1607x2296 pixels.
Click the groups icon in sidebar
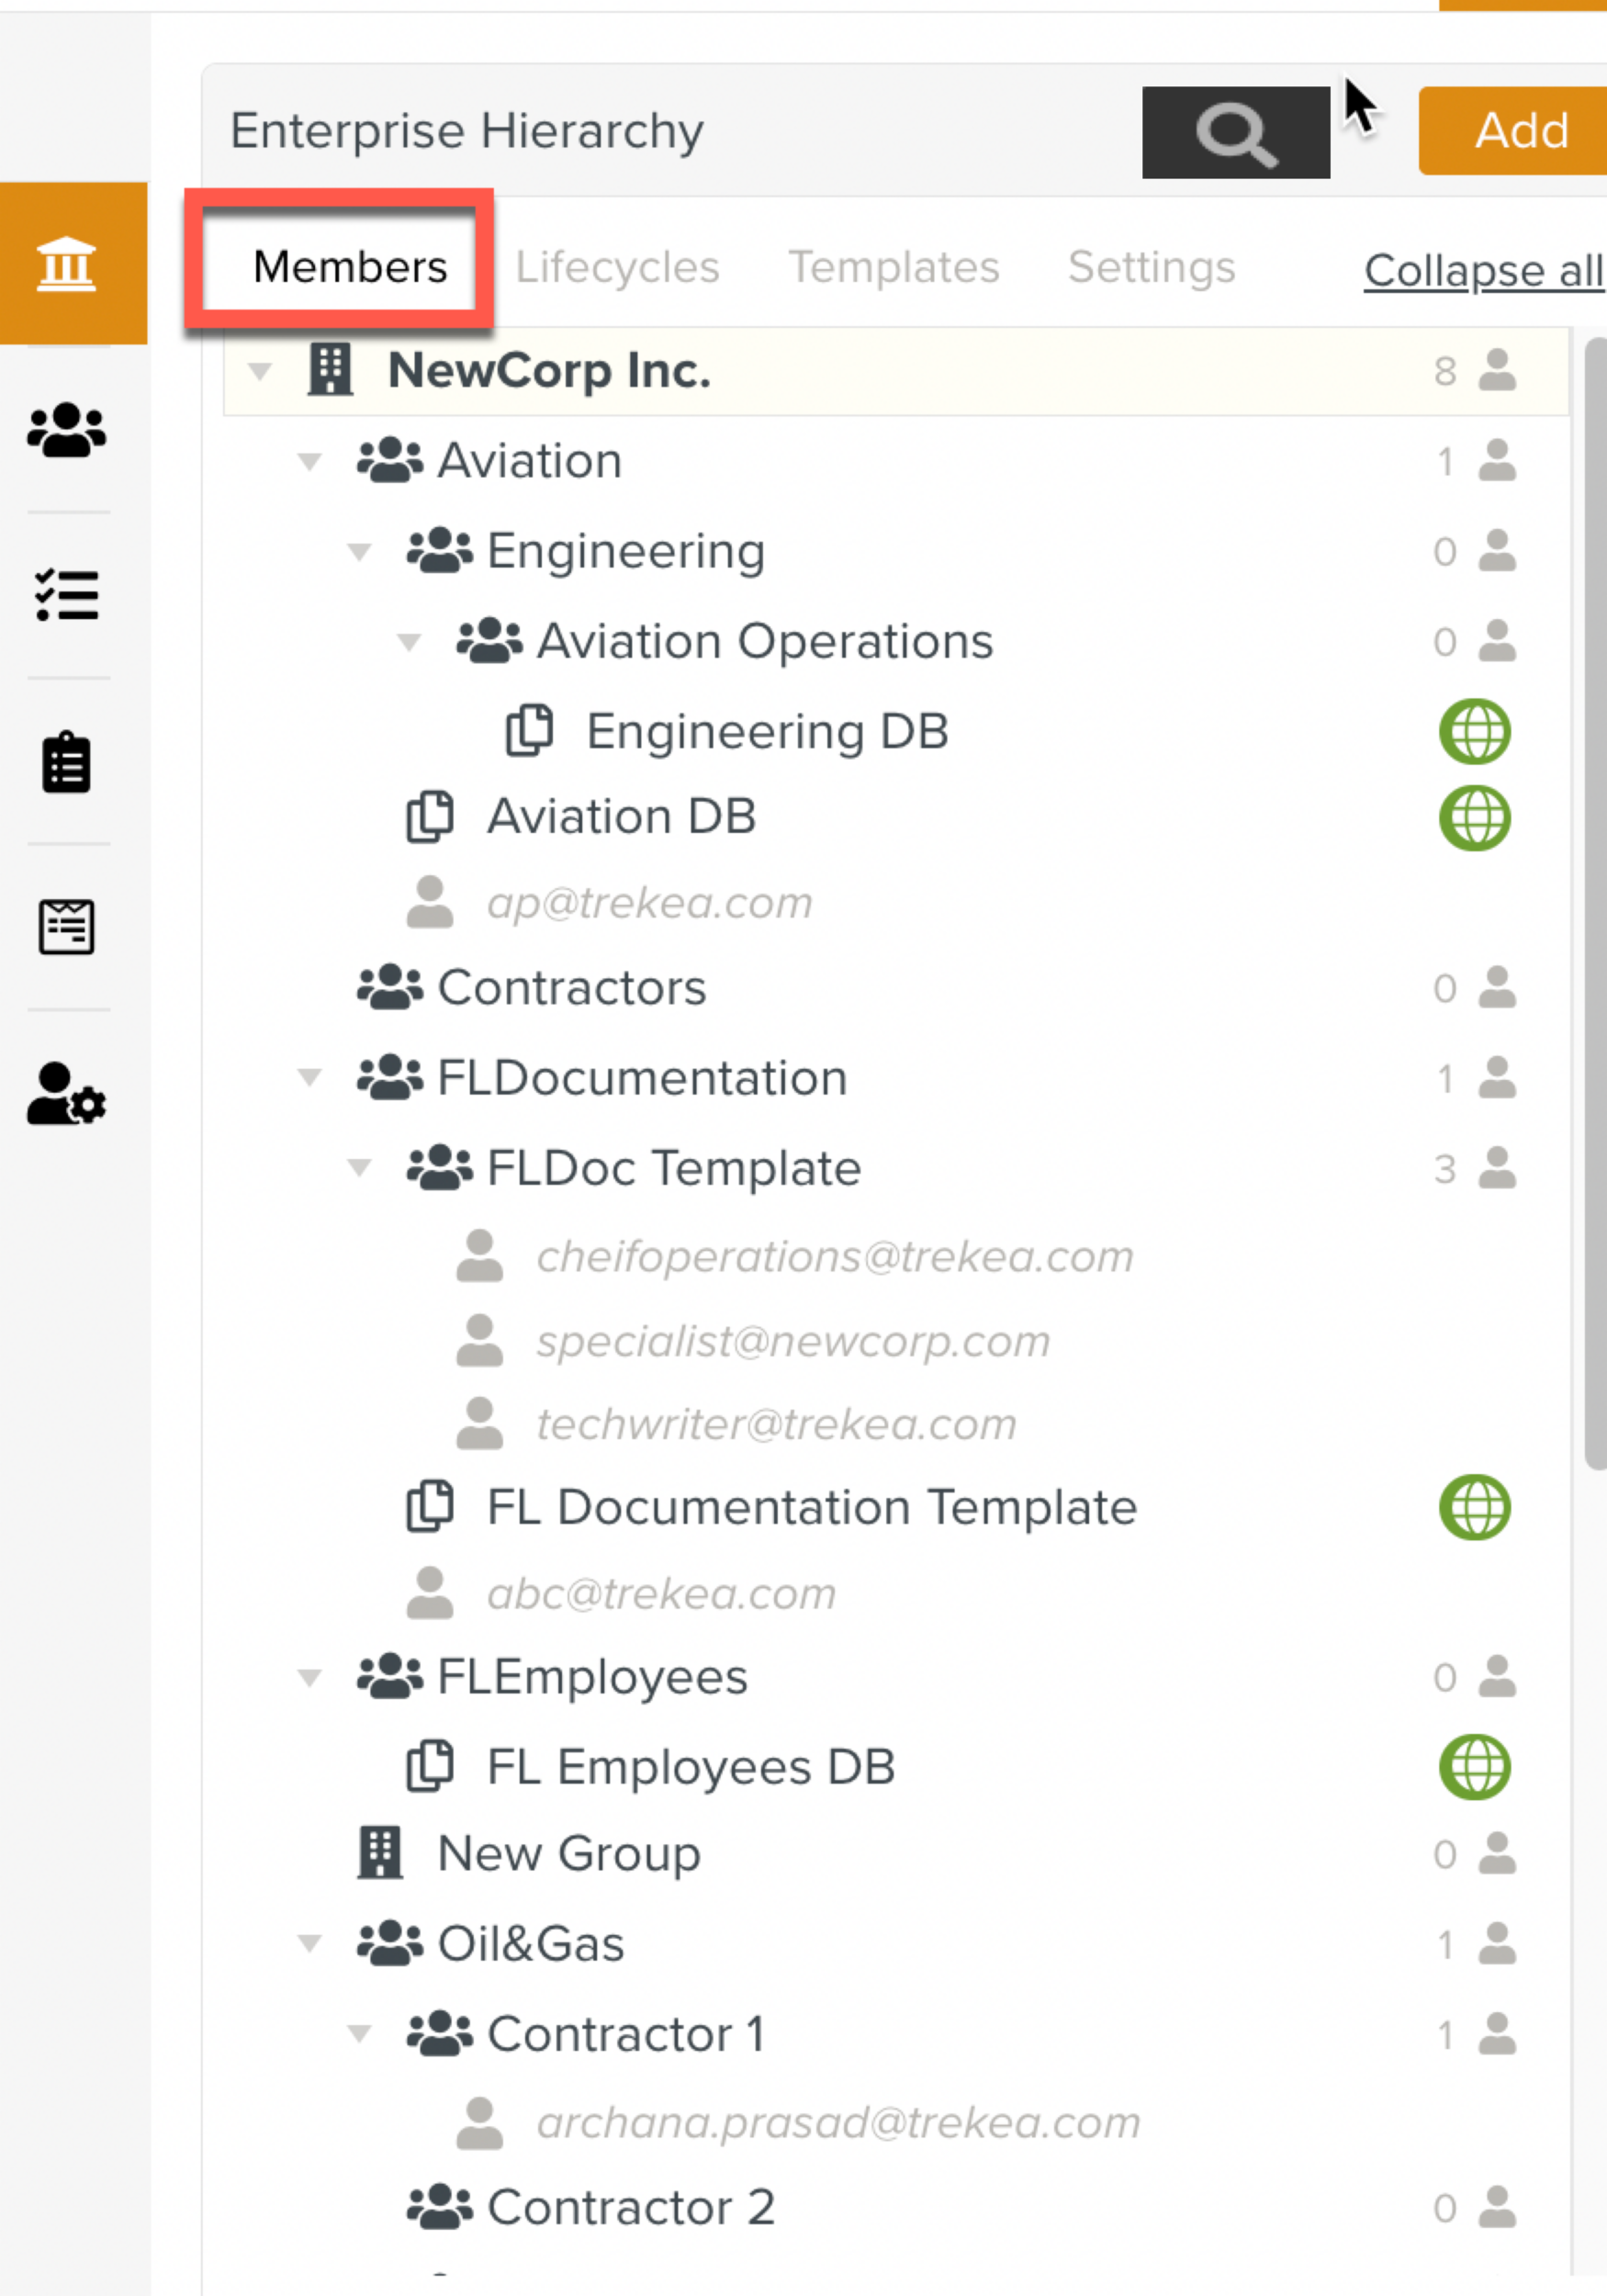(66, 430)
